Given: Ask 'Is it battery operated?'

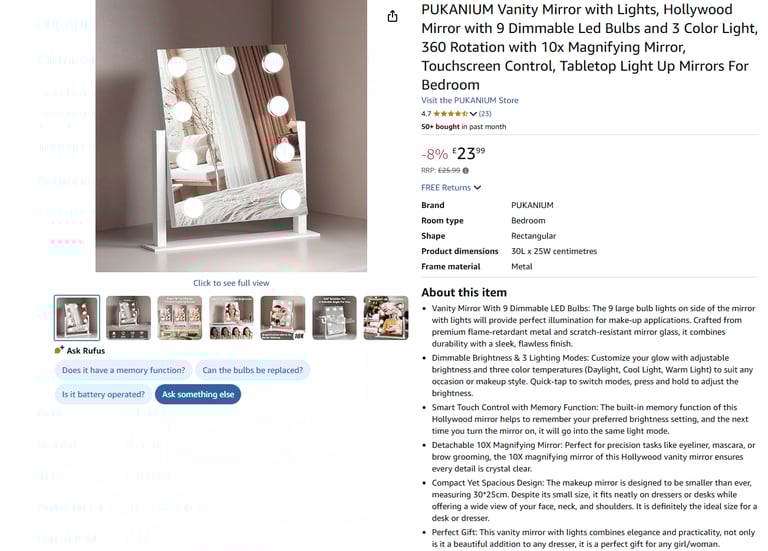Looking at the screenshot, I should [x=103, y=394].
